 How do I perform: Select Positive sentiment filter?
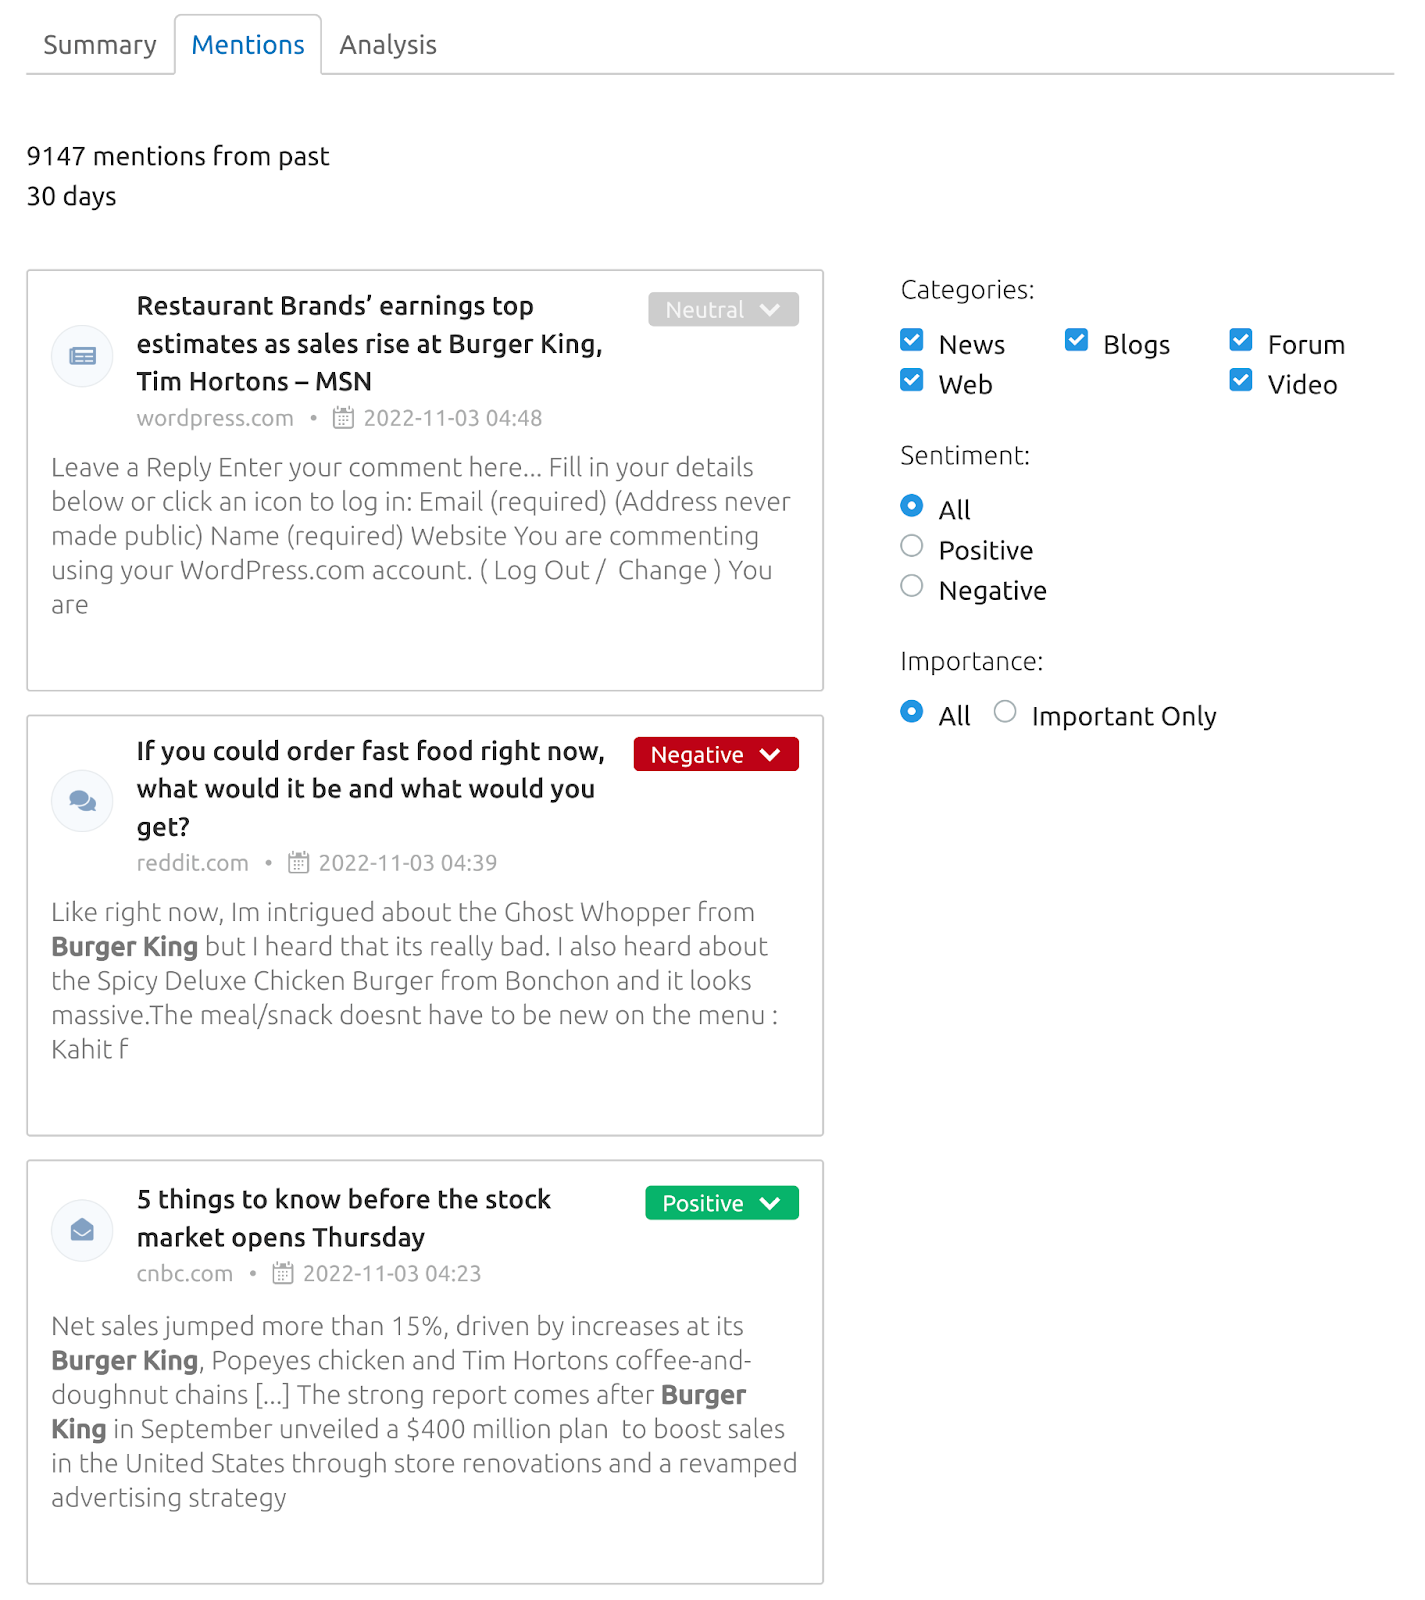pyautogui.click(x=911, y=545)
